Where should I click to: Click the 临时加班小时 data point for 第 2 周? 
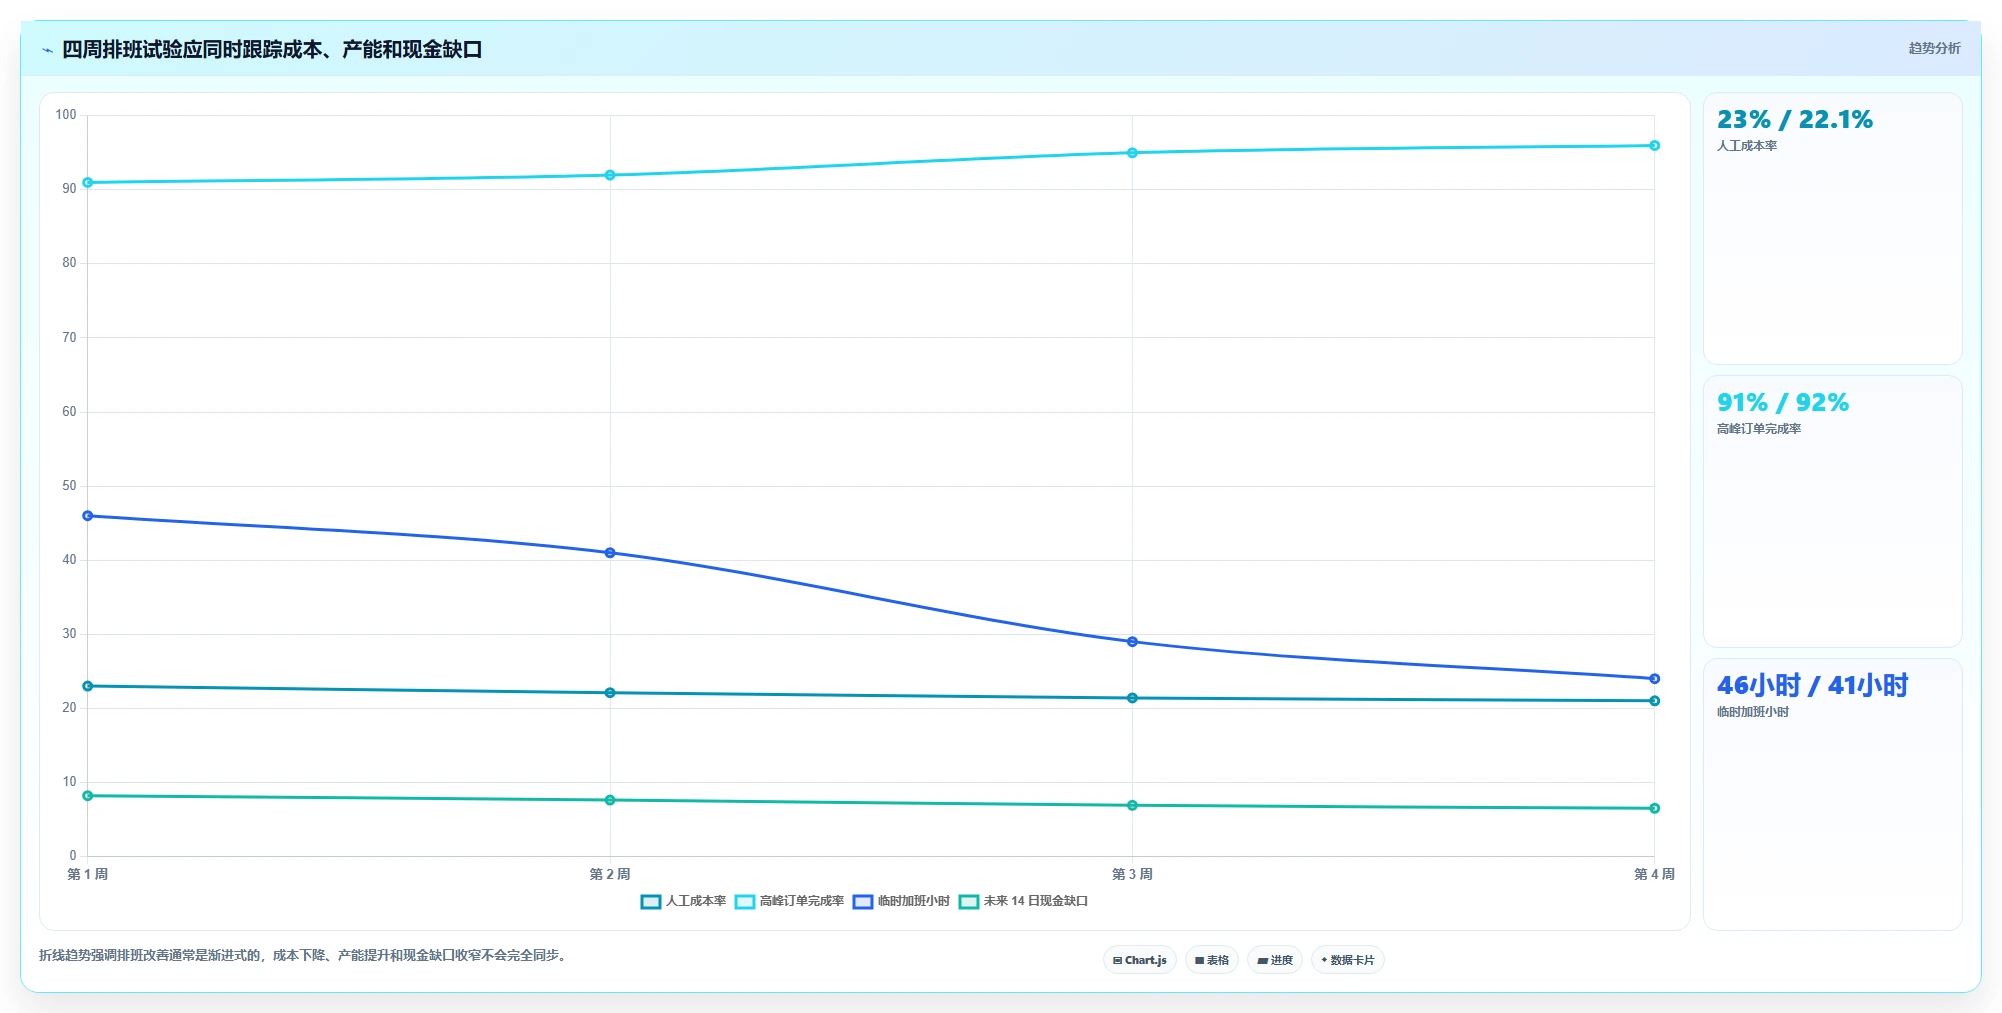pos(610,553)
